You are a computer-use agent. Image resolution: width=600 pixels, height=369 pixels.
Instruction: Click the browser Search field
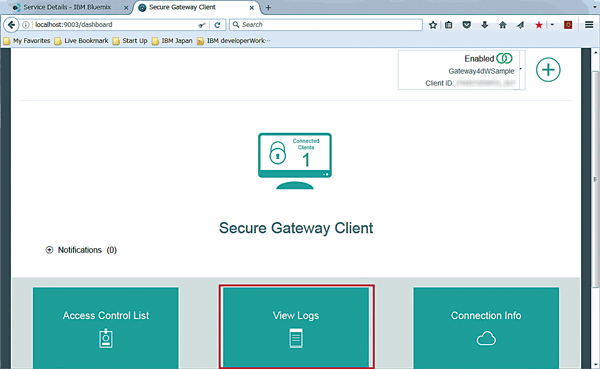pyautogui.click(x=326, y=25)
